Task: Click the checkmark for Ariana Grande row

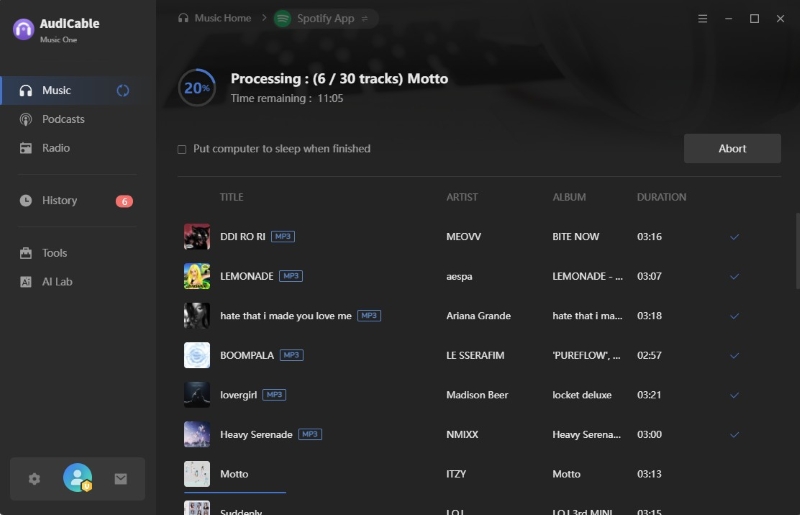Action: 734,316
